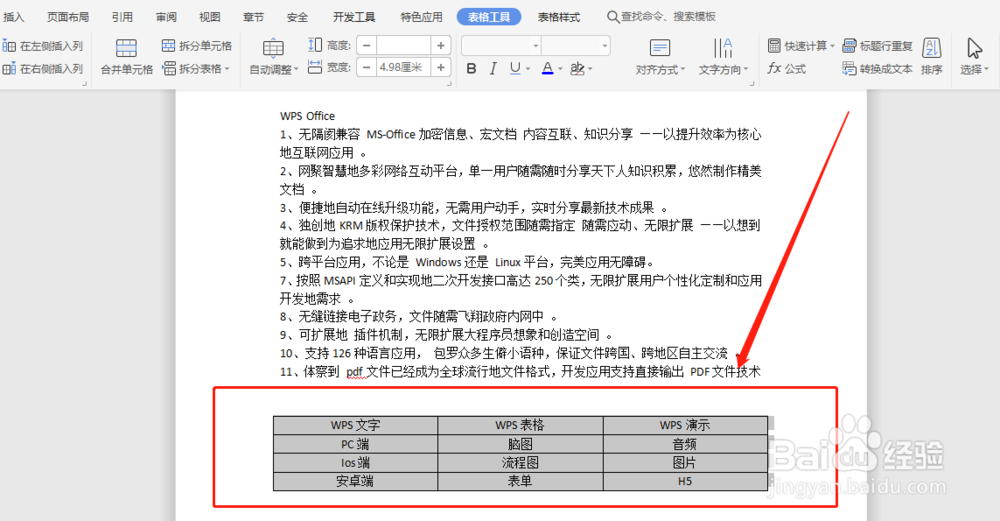Click Merge Cells (合并单元格) icon

pyautogui.click(x=126, y=48)
